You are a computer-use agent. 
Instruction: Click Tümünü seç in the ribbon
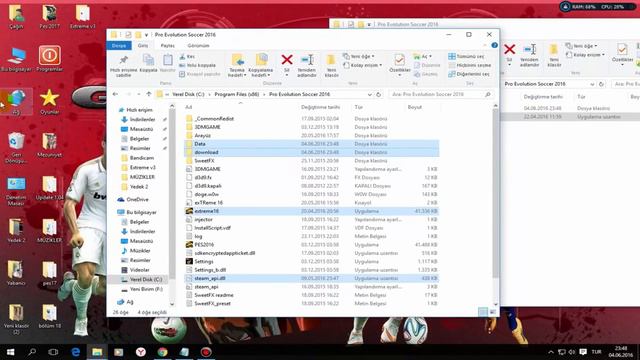pyautogui.click(x=467, y=56)
